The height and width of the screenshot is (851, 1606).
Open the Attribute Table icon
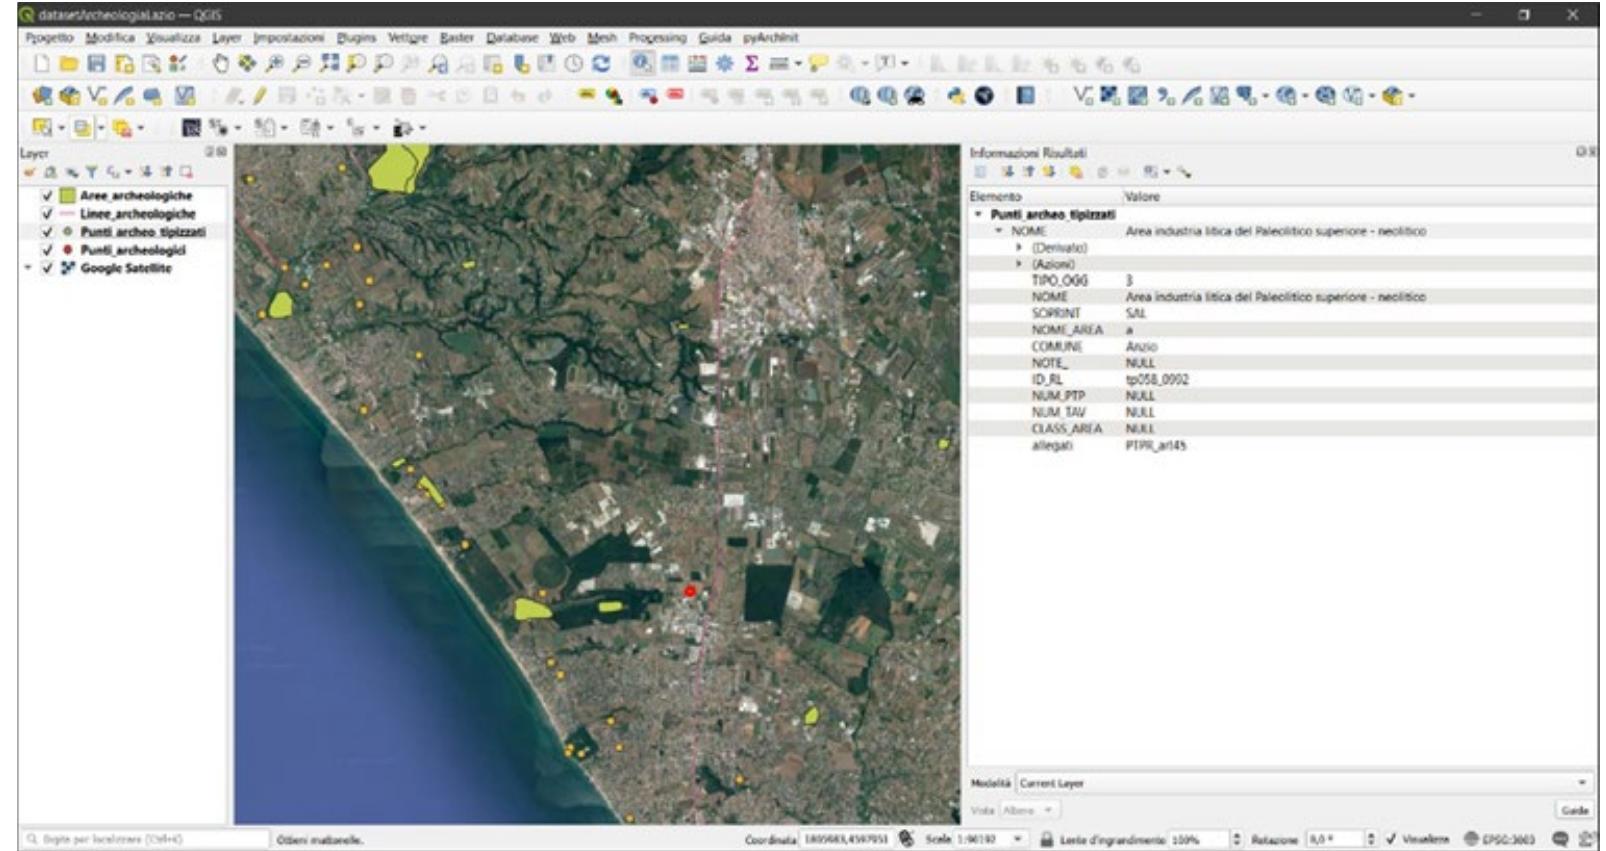tap(670, 64)
